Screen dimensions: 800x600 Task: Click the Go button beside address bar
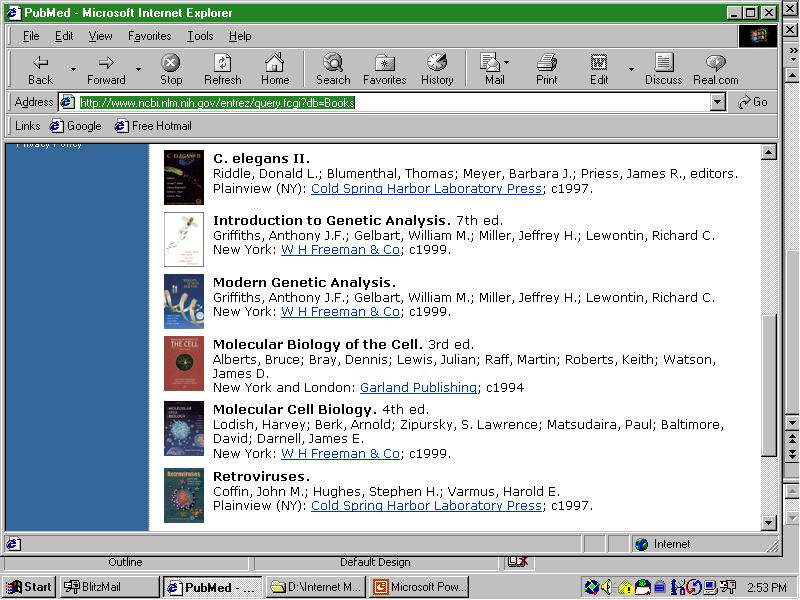[753, 102]
